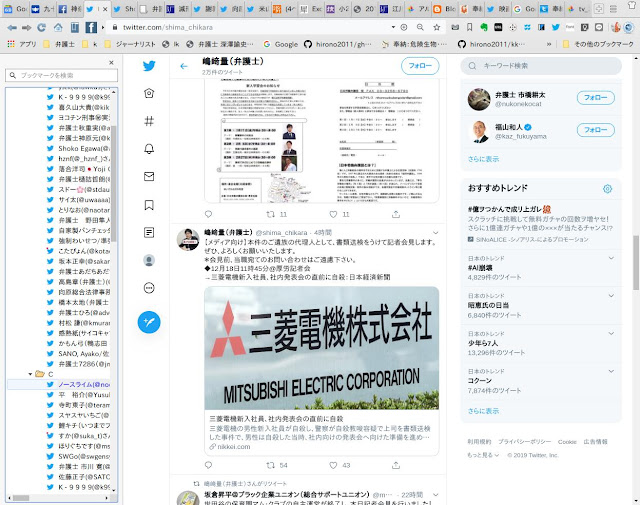Screen dimensions: 640x505
Task: Collapse the C bookmark folder
Action: (x=30, y=374)
